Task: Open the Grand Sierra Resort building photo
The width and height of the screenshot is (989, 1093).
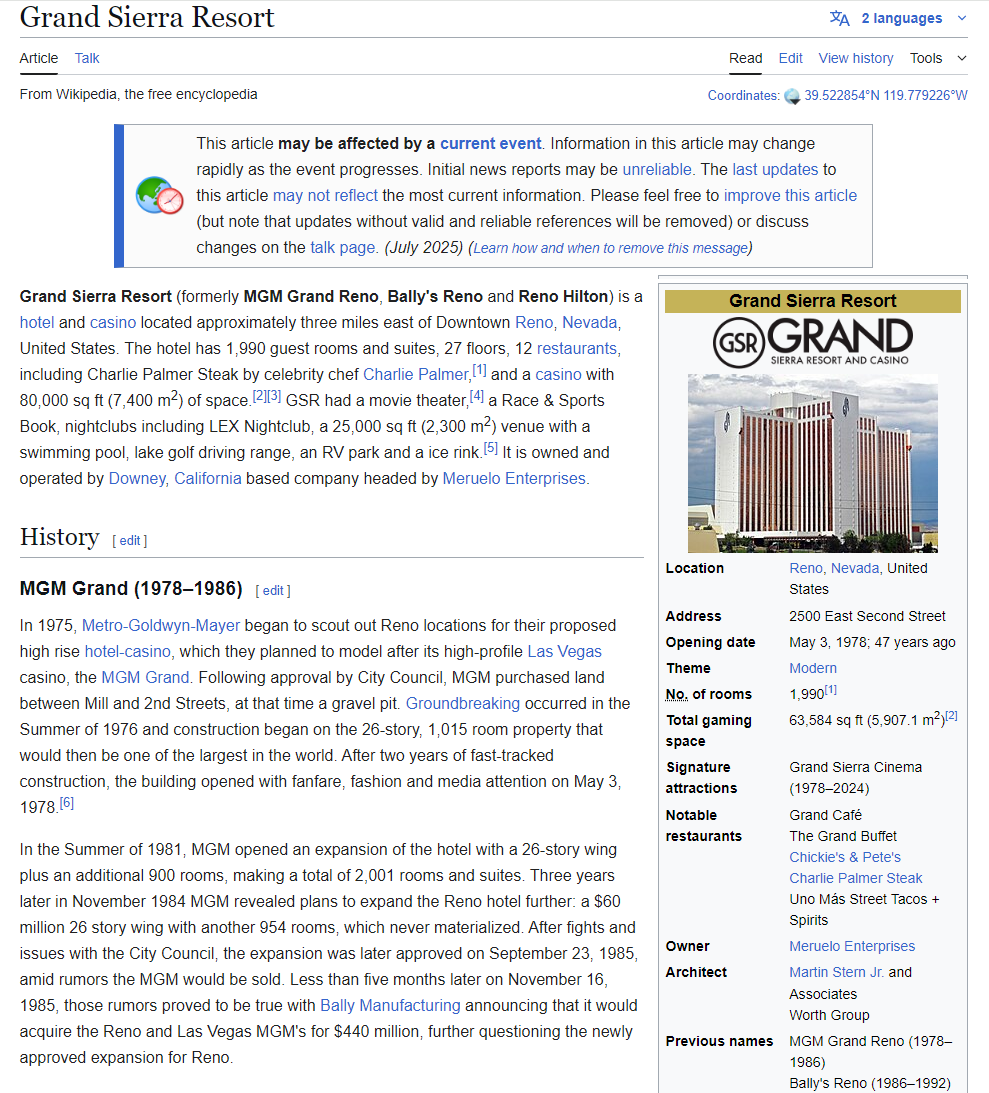Action: 813,463
